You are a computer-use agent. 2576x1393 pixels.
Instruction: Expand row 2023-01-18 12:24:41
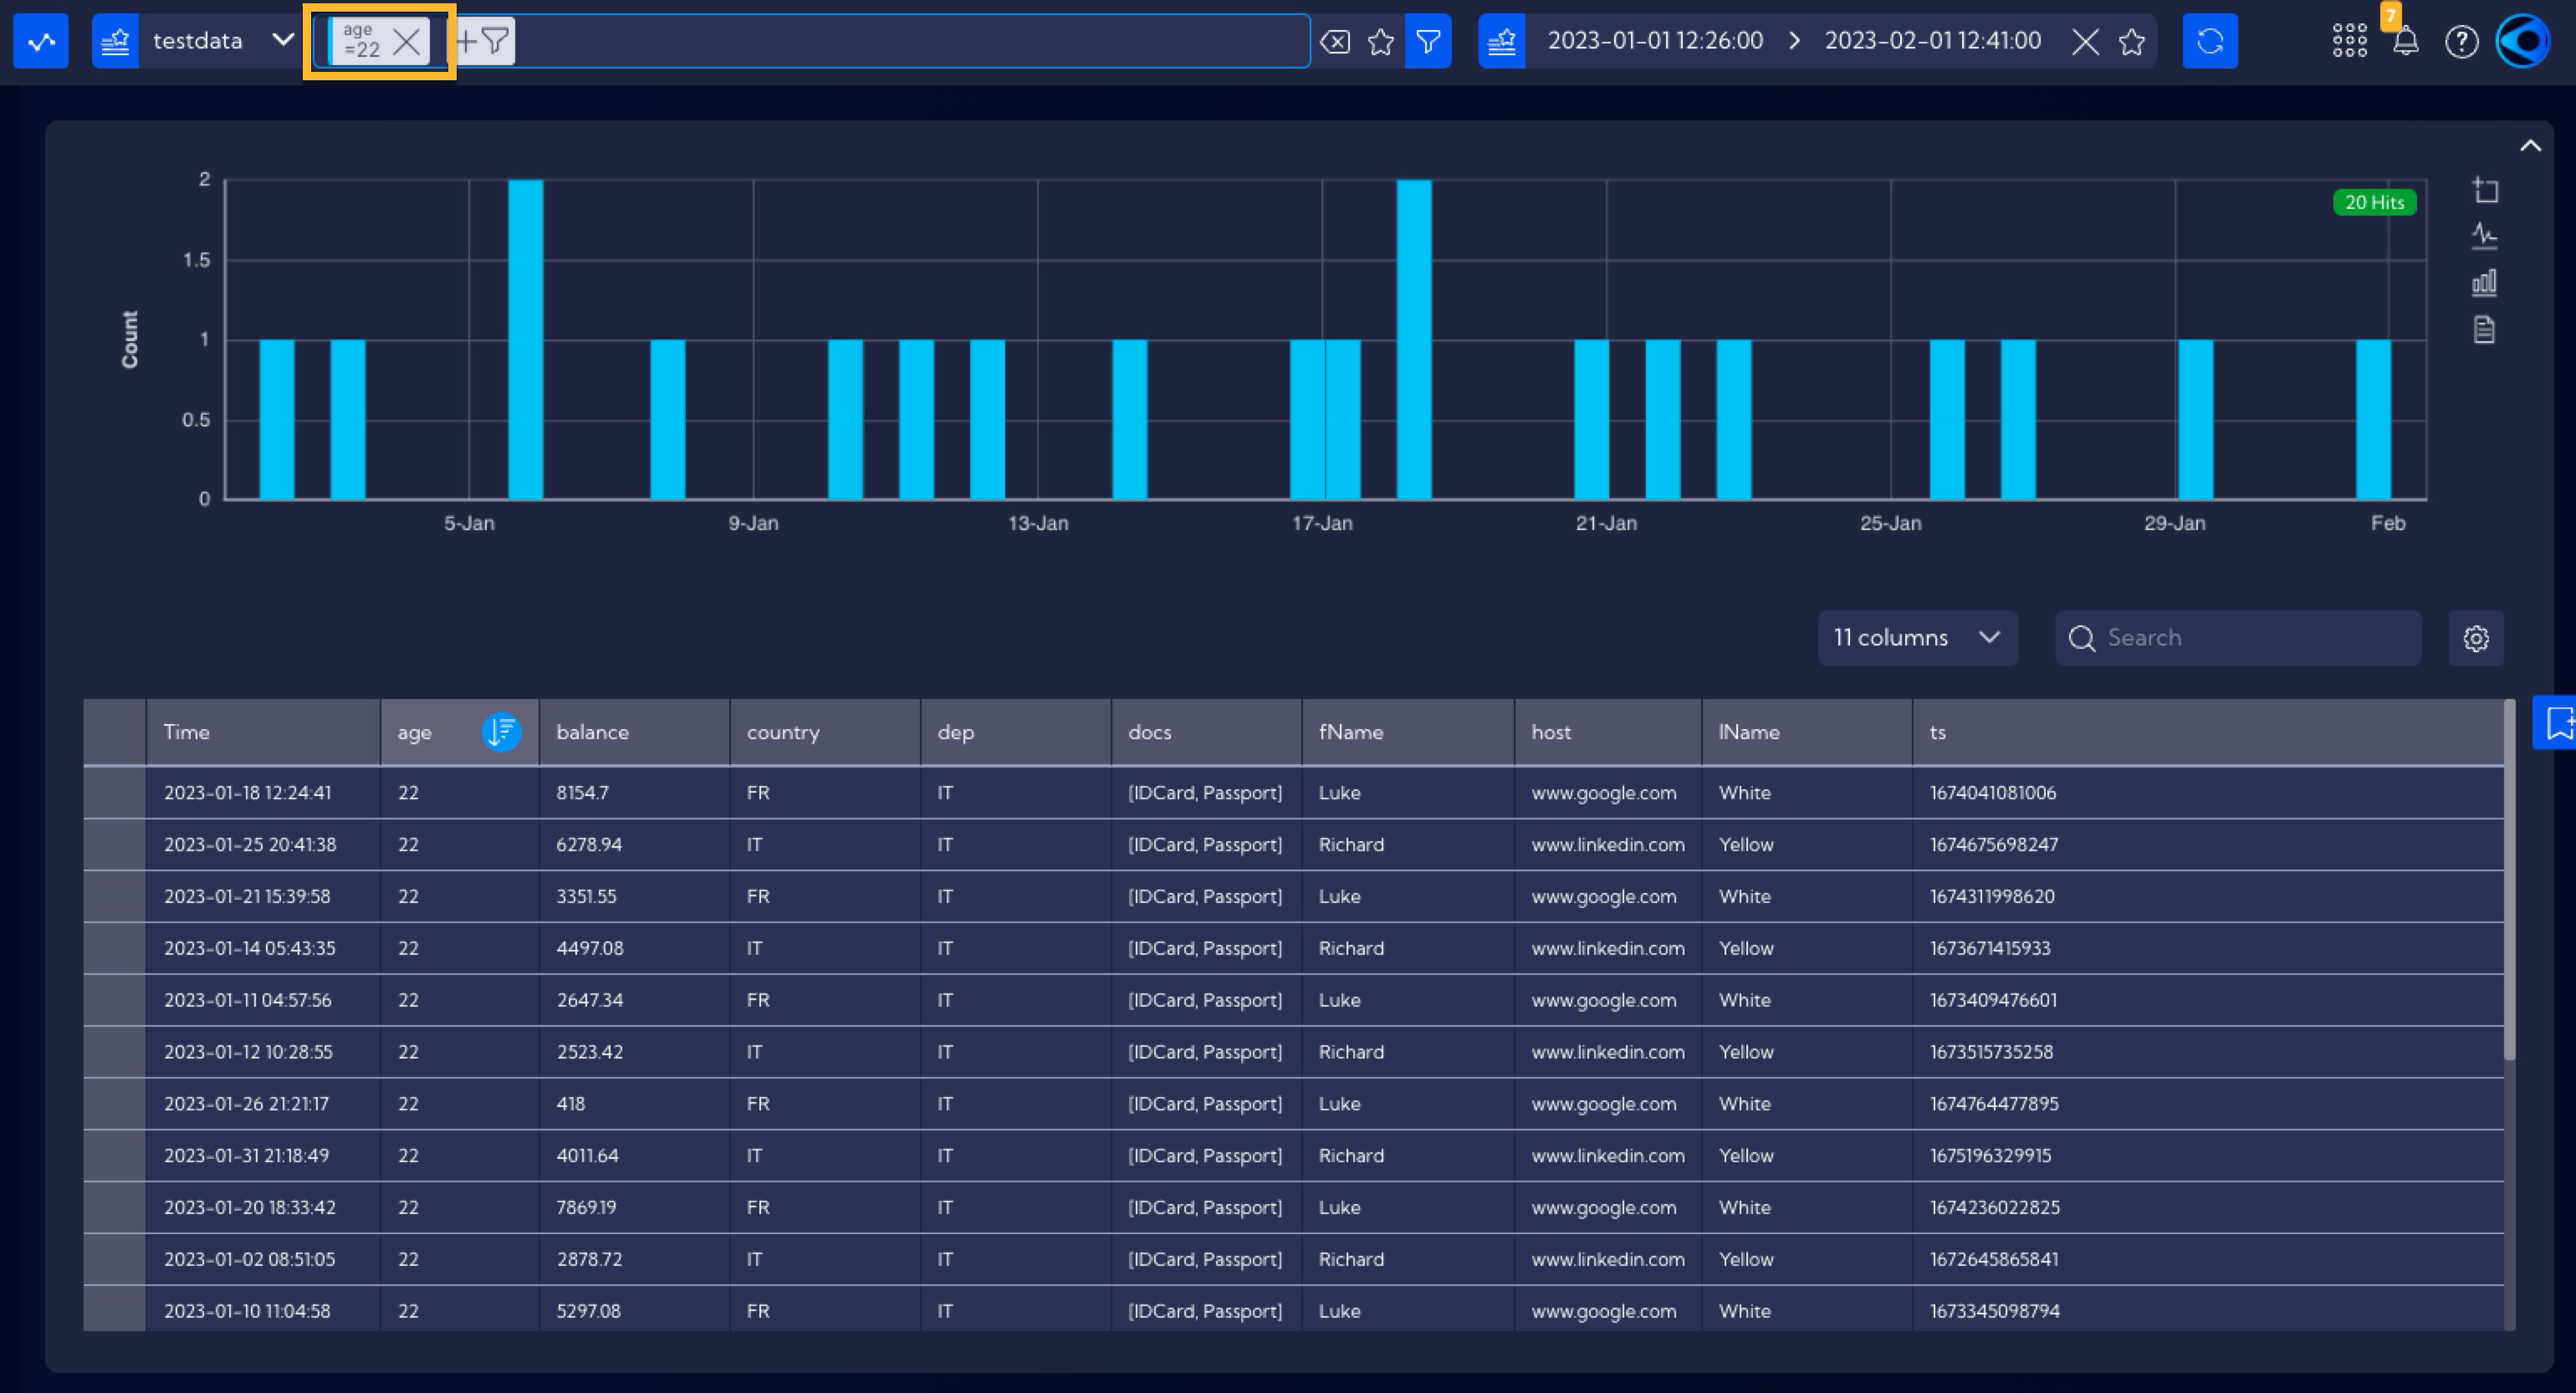(x=115, y=793)
